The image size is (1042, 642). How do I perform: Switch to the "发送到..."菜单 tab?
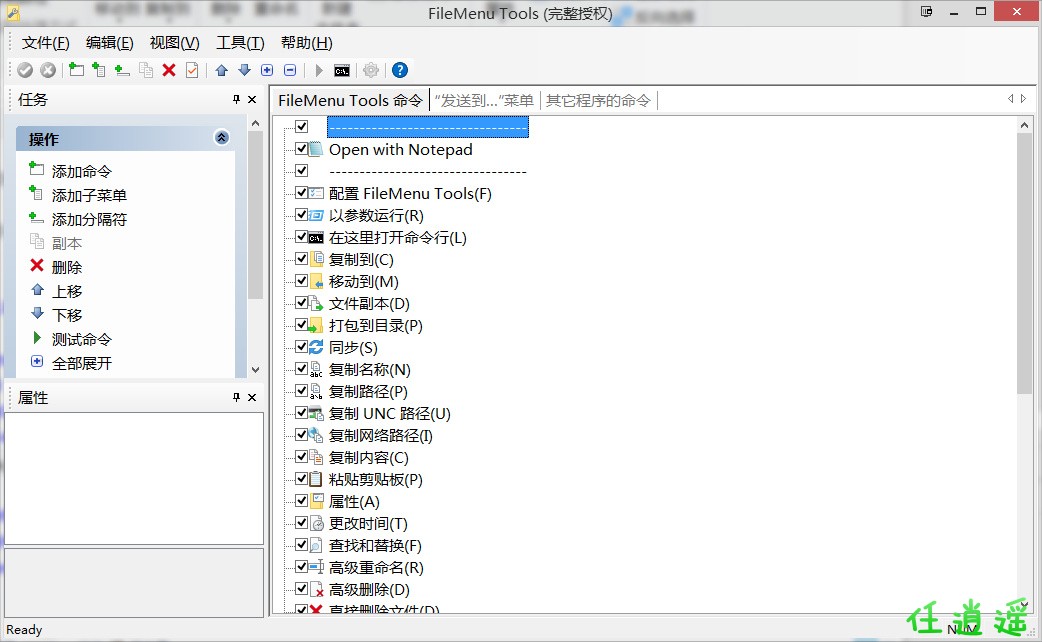coord(484,100)
